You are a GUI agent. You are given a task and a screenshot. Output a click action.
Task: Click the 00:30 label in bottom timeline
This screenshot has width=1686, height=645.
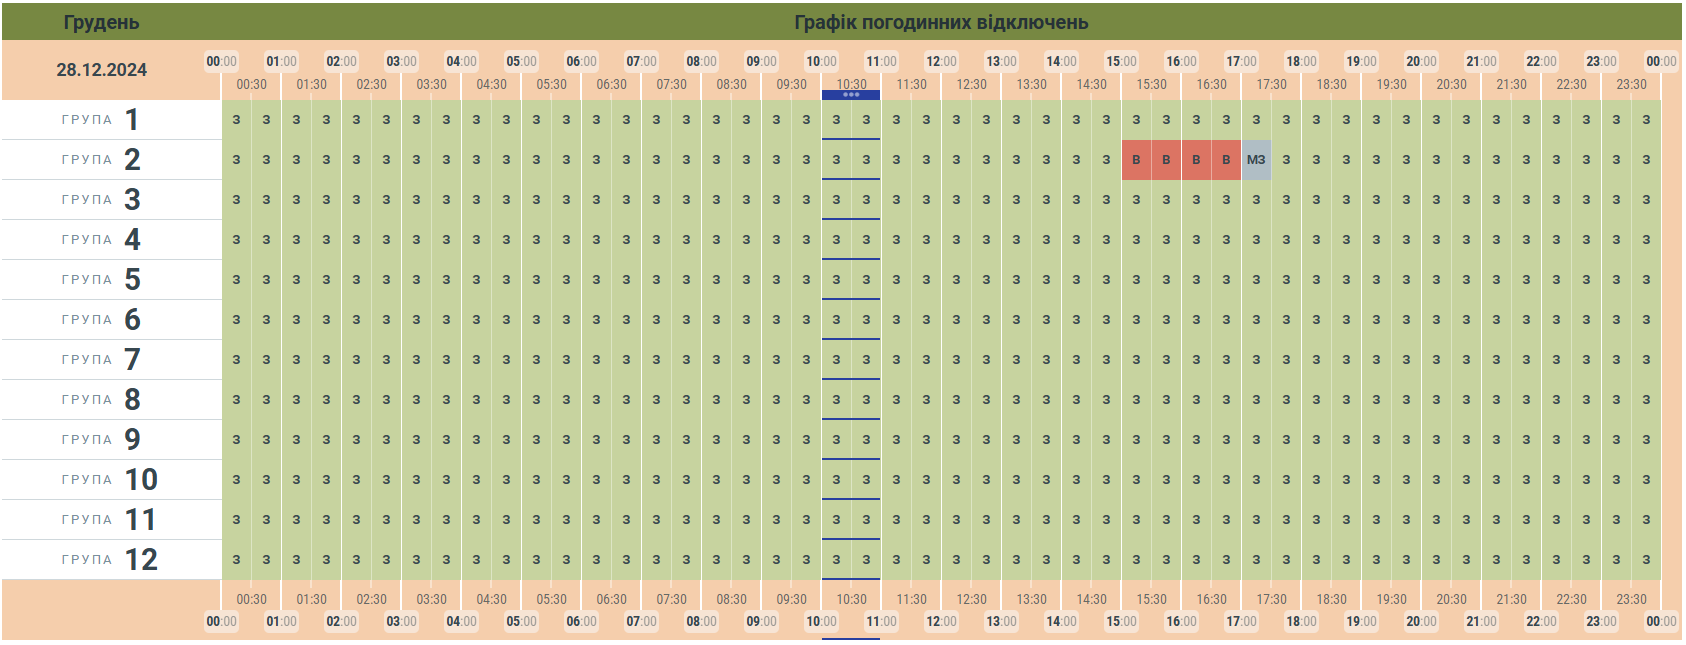click(251, 600)
